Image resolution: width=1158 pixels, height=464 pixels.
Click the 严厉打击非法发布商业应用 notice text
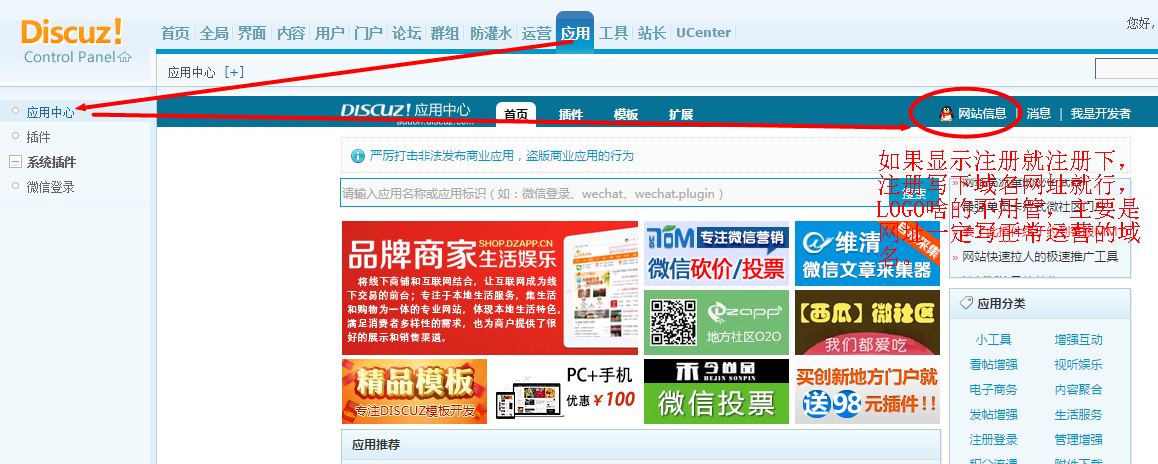click(501, 156)
